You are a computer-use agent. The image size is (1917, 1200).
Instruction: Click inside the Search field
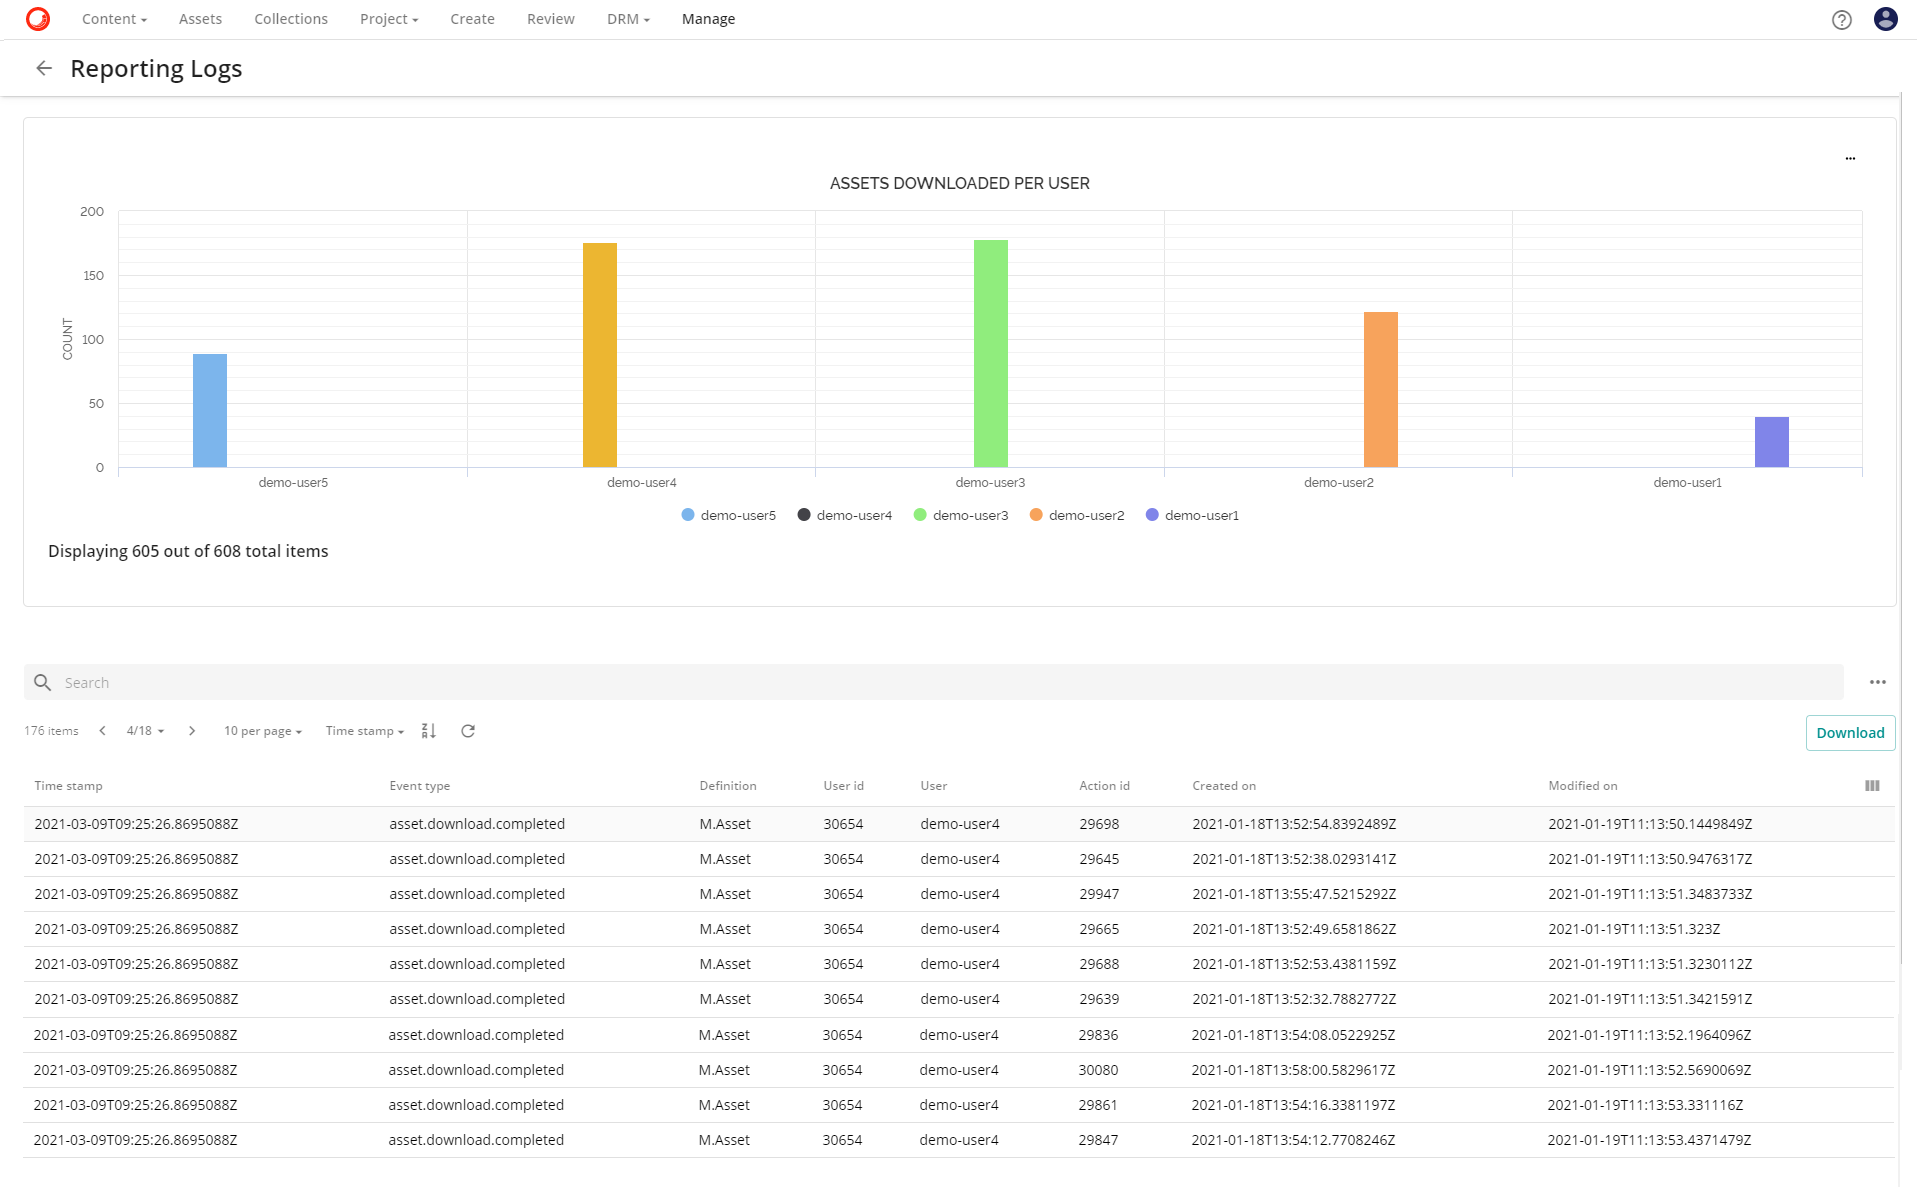(400, 682)
